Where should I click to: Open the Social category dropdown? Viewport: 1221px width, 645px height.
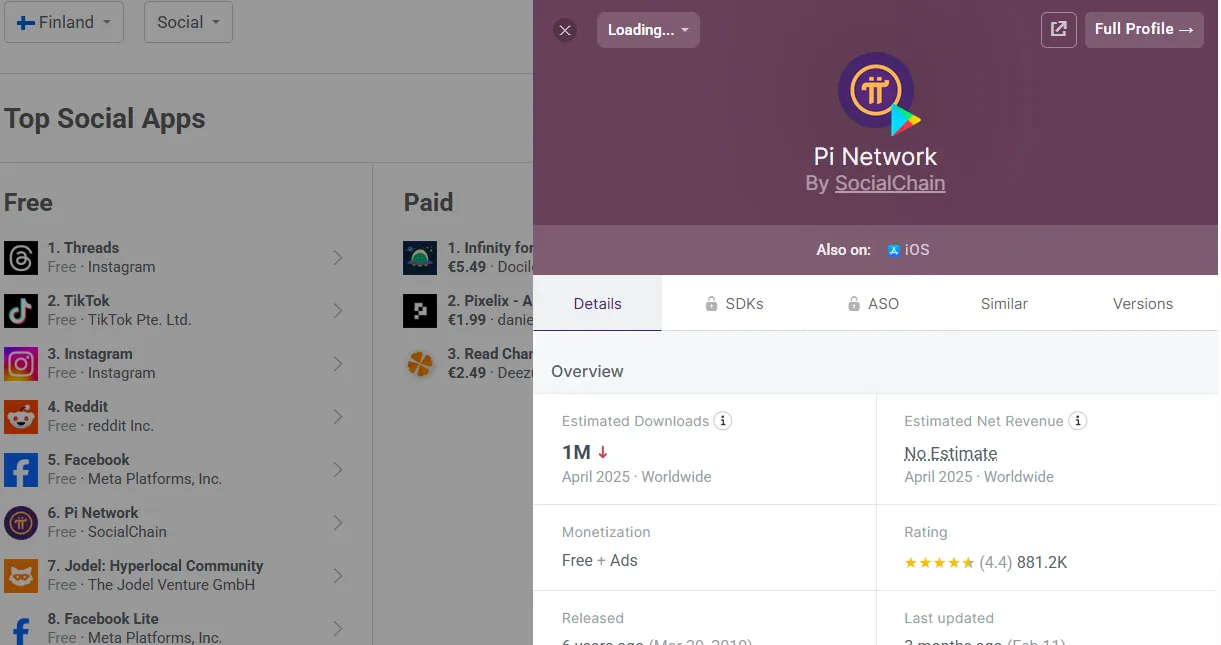188,22
